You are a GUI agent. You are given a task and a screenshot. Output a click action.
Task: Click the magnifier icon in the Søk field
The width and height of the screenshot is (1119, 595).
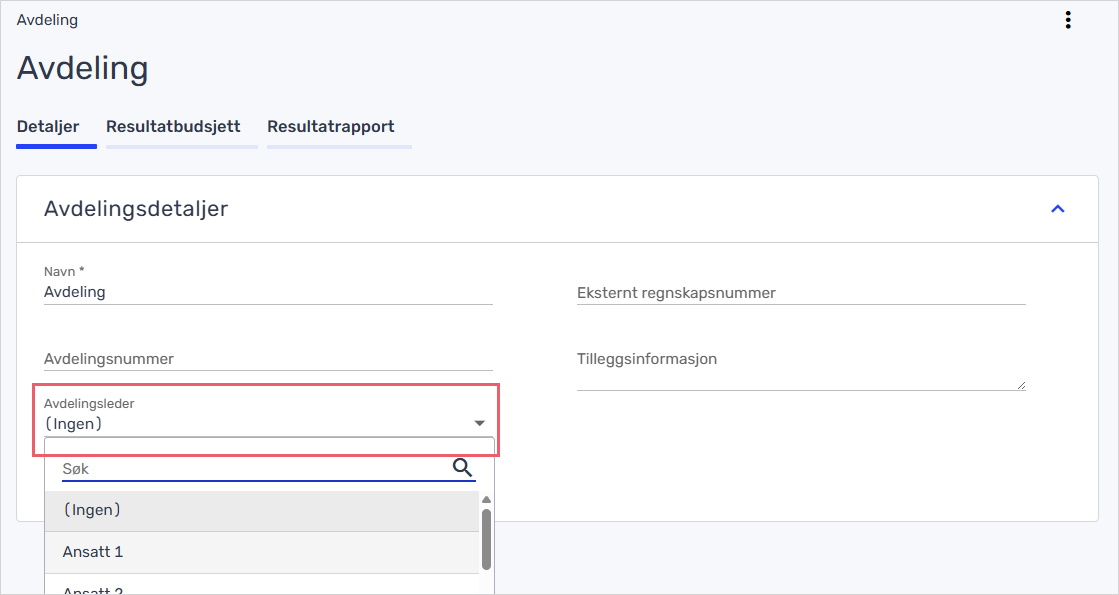462,467
